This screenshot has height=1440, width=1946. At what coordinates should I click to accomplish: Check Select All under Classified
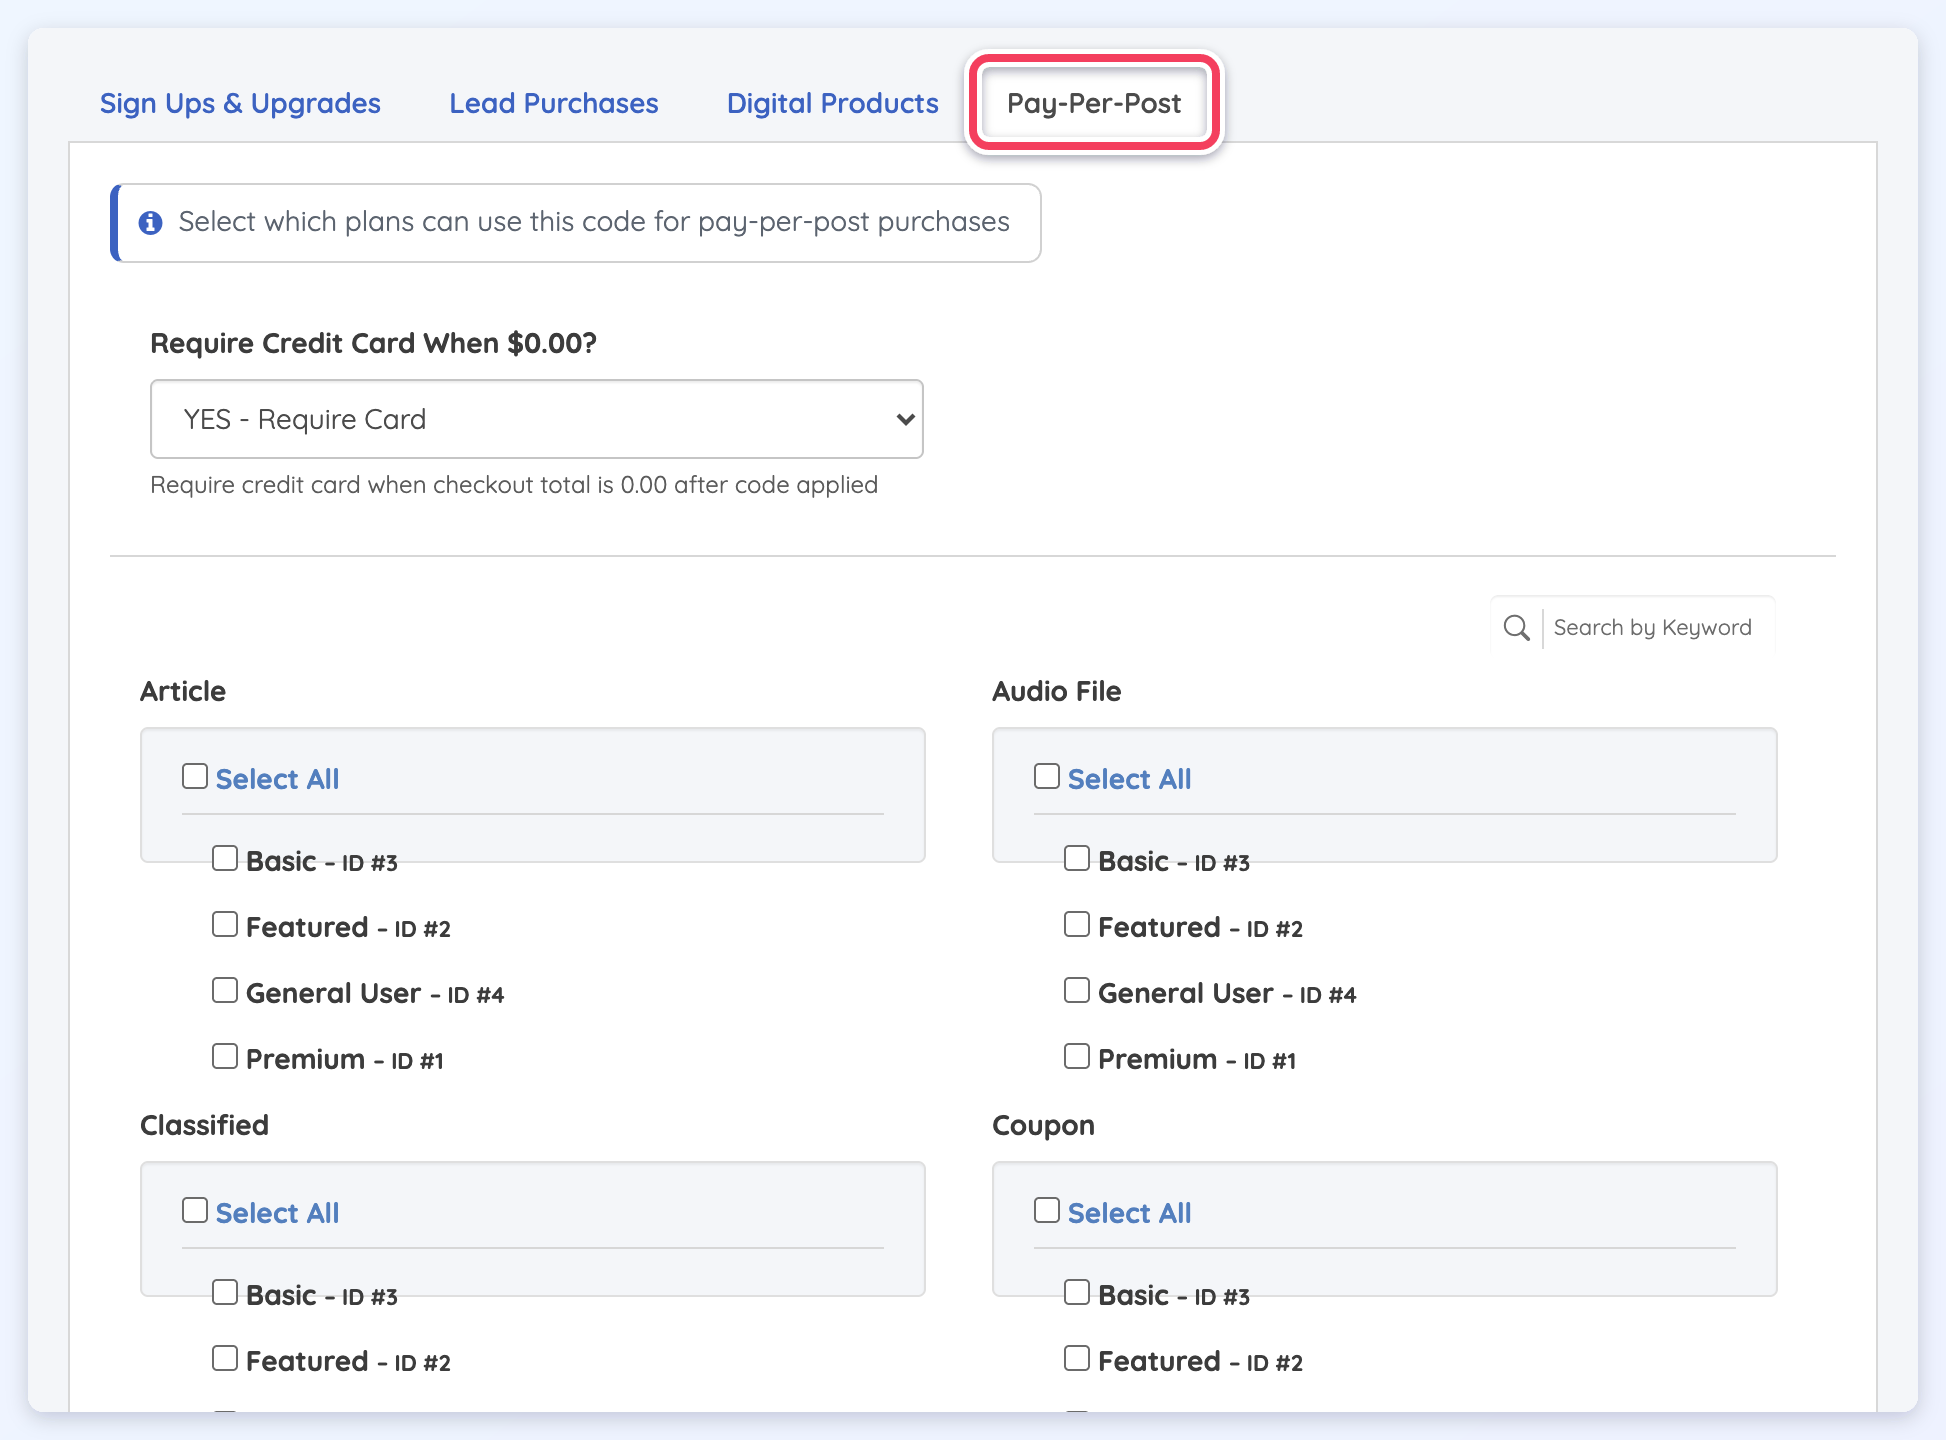point(195,1210)
